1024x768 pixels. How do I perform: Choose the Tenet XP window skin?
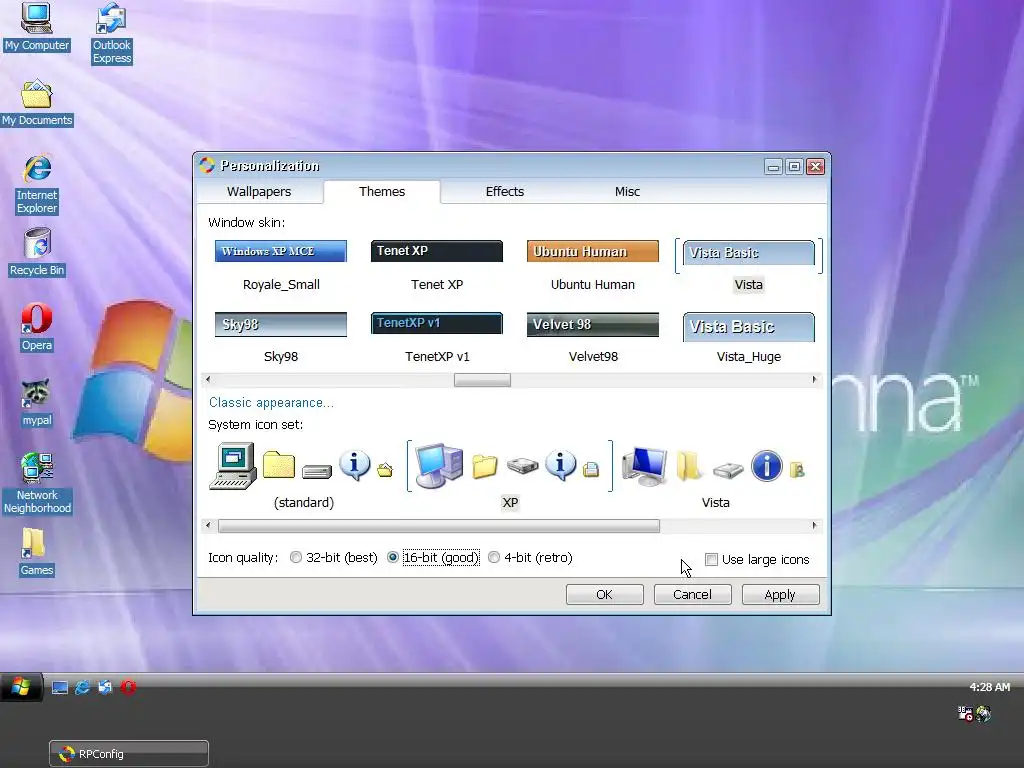(437, 266)
